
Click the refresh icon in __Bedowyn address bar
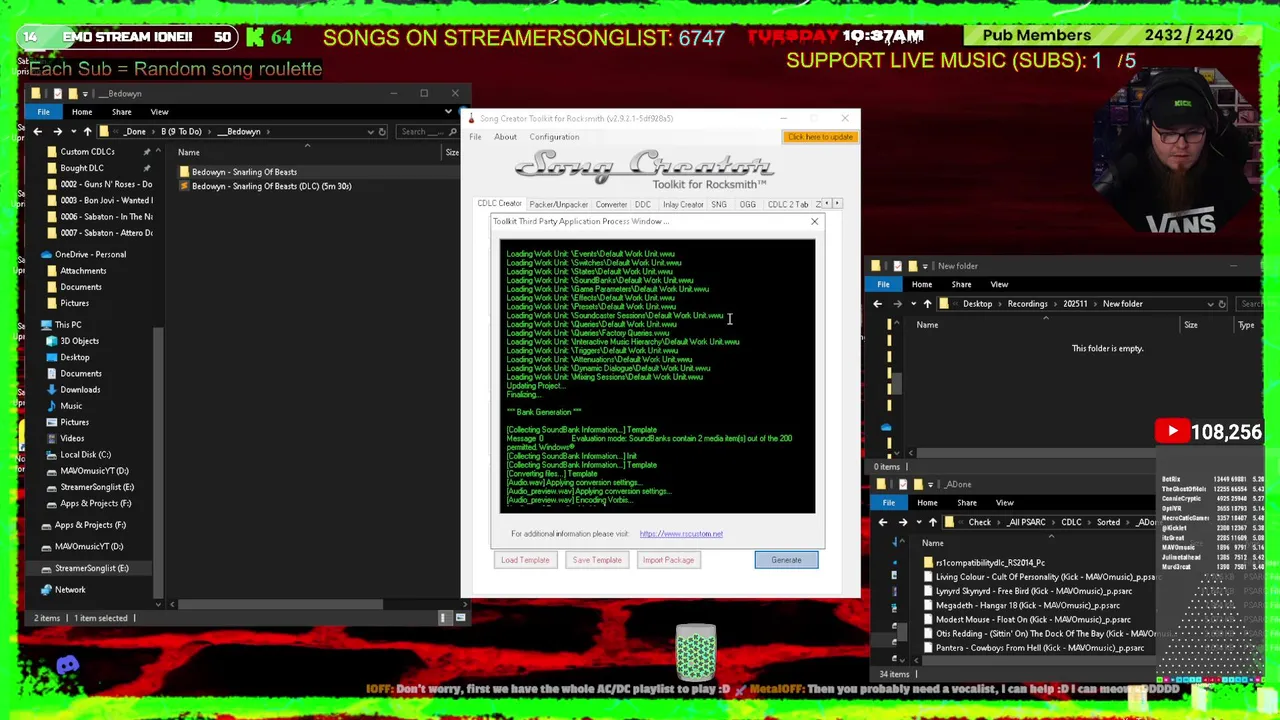pyautogui.click(x=382, y=132)
